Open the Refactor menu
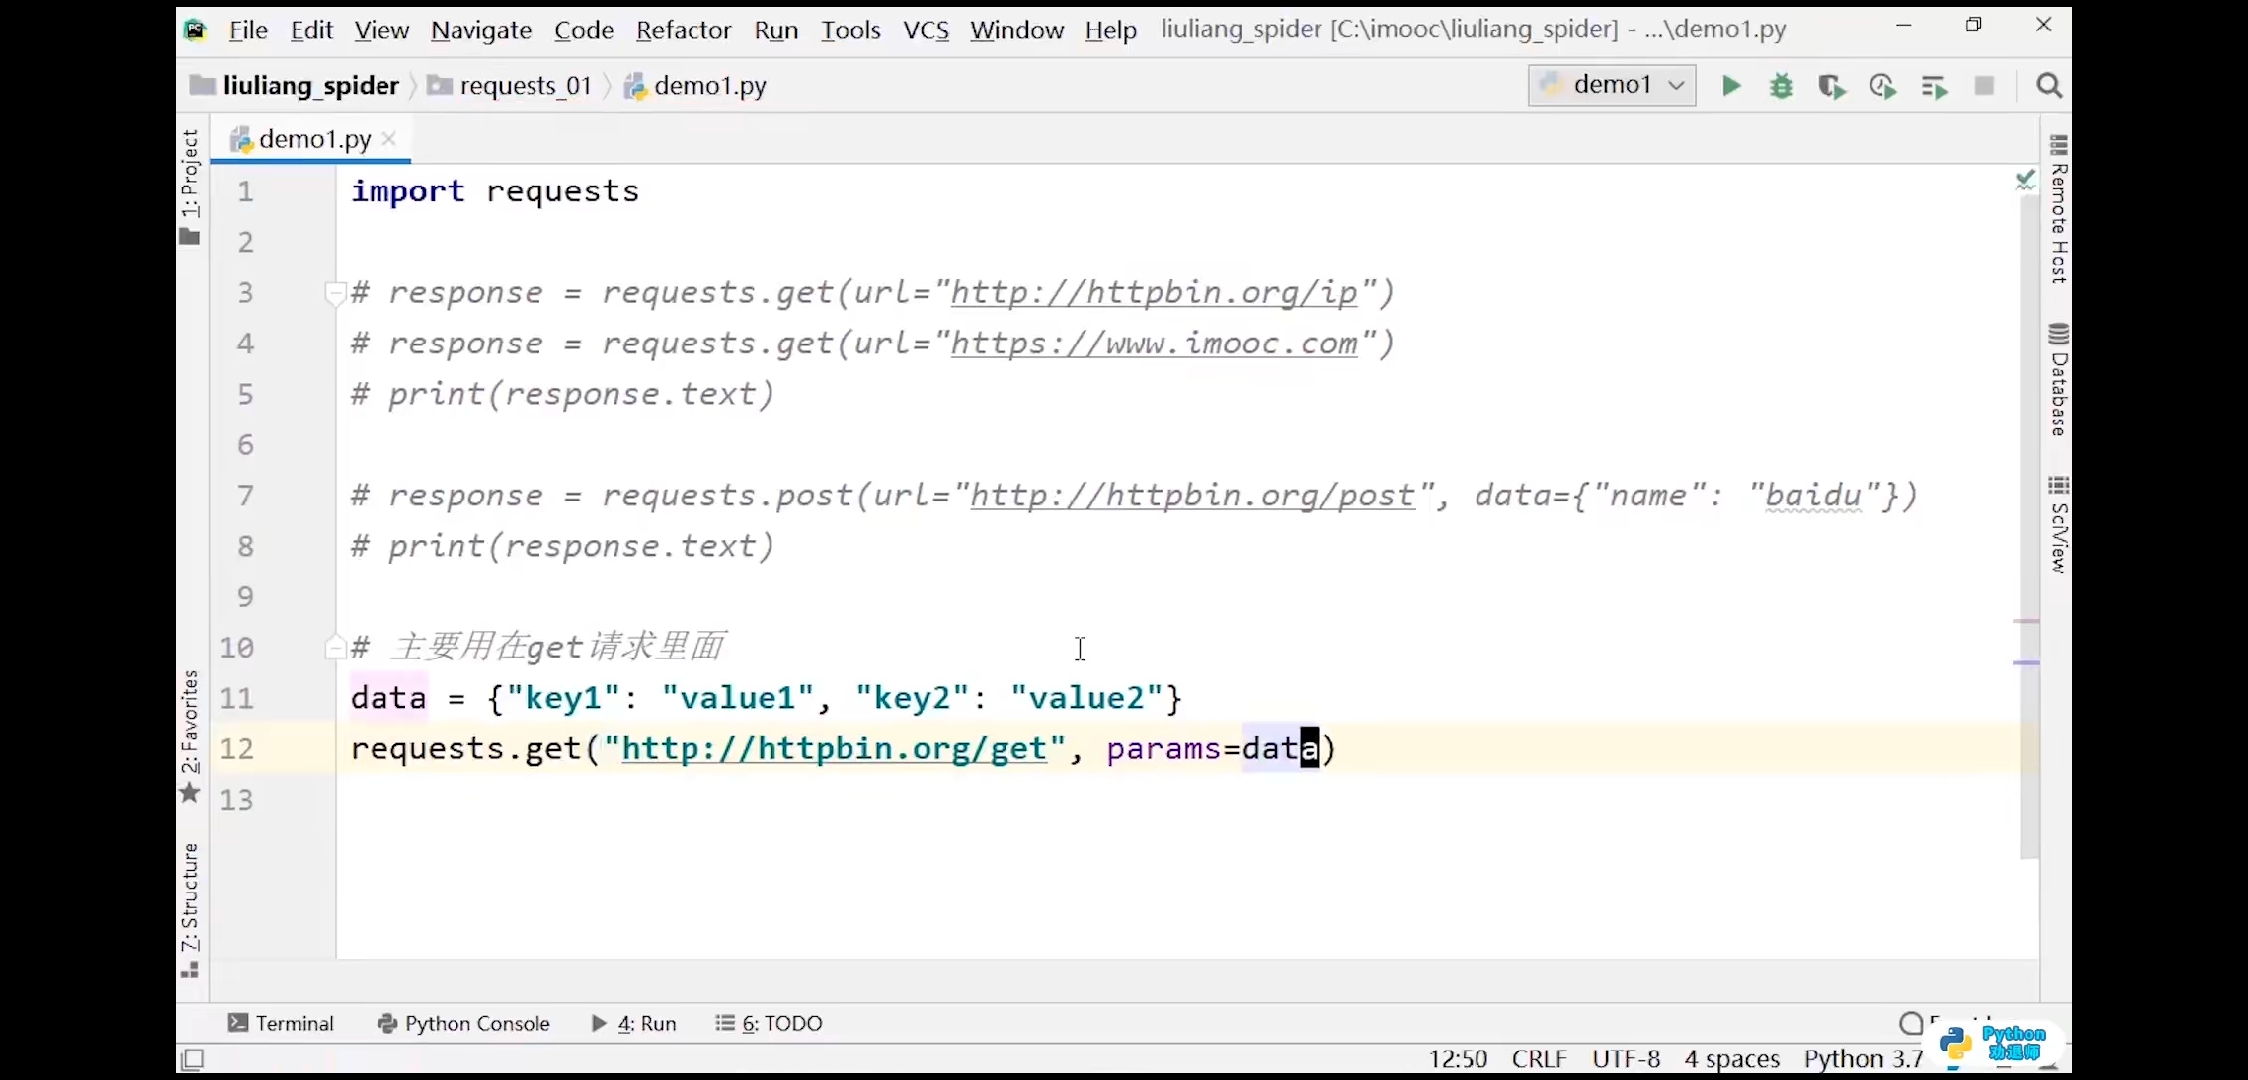 click(683, 30)
